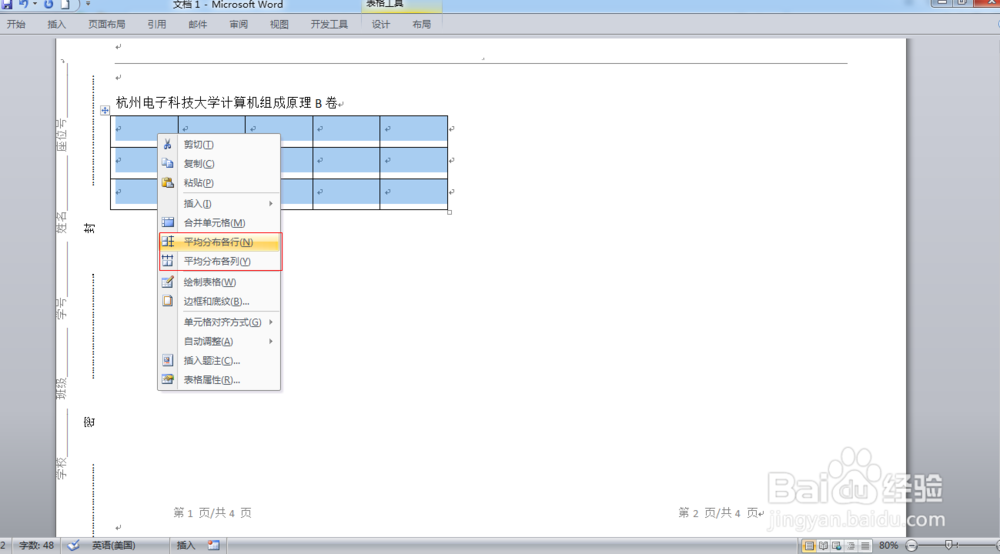
Task: Click the 字数: 48 word count in status bar
Action: (x=36, y=546)
